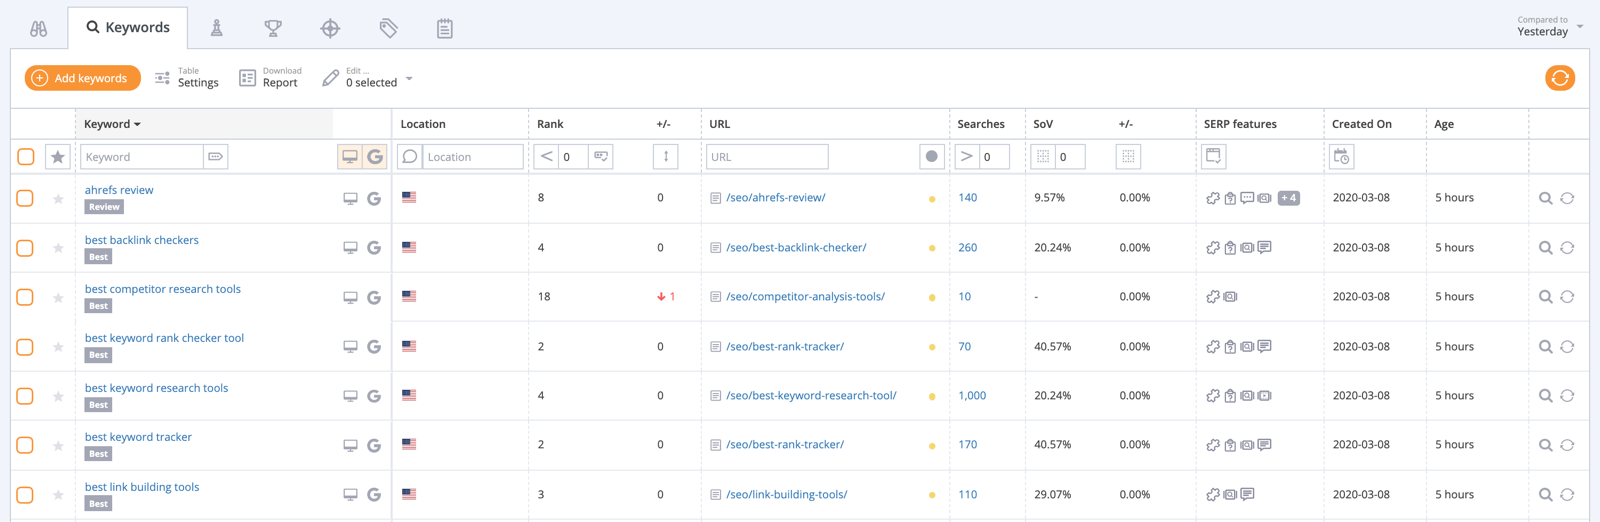Switch to the Keywords tab

[128, 28]
